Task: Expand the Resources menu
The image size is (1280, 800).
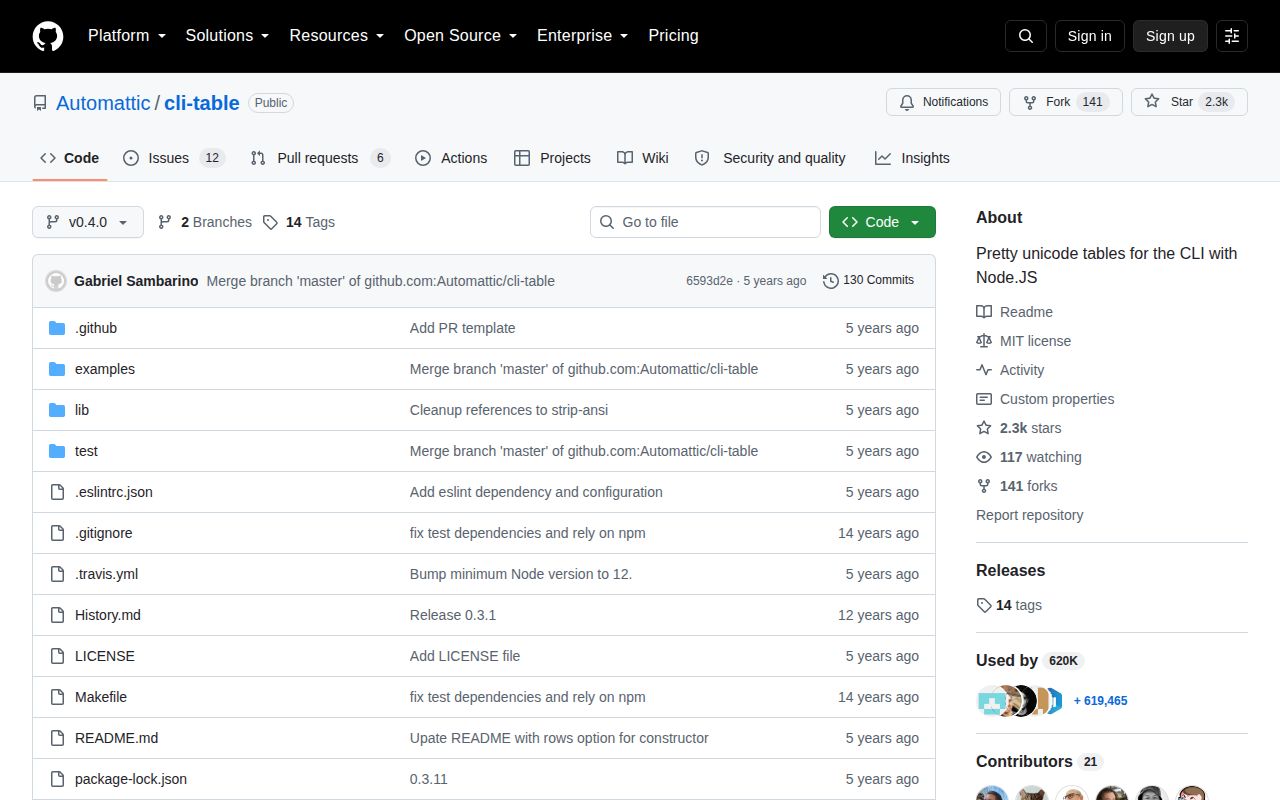Action: [337, 35]
